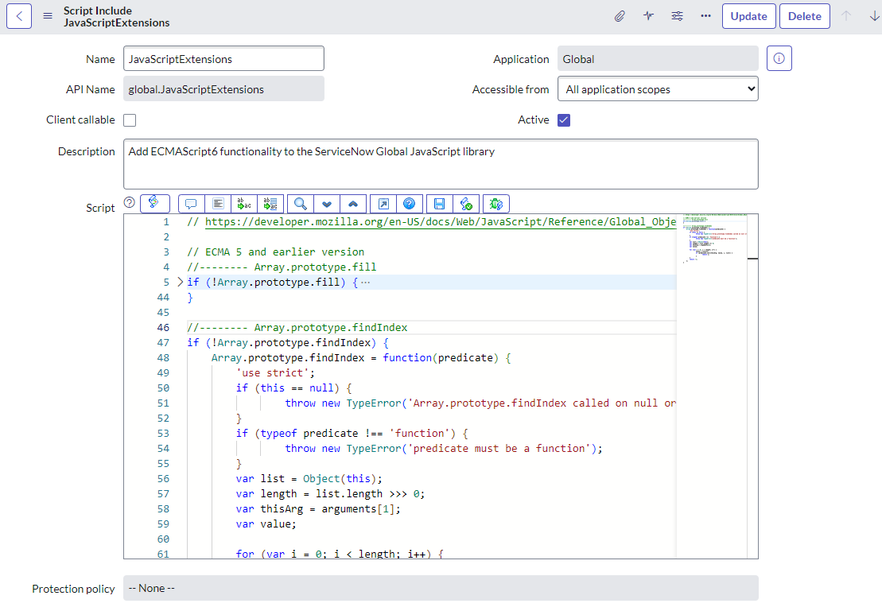Click the format code icon
Viewport: 882px width, 612px height.
(x=218, y=204)
